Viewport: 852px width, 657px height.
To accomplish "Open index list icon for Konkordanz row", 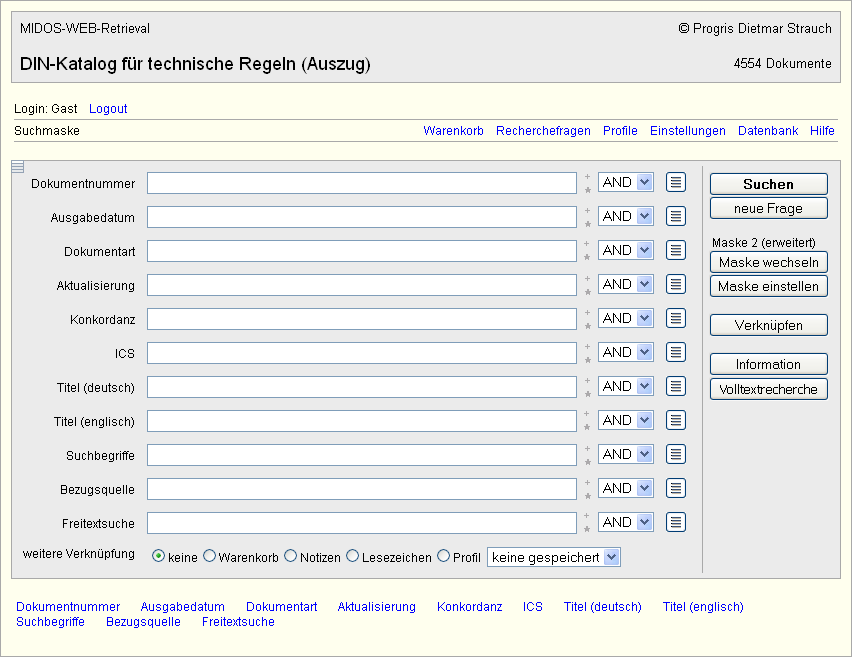I will click(x=676, y=318).
